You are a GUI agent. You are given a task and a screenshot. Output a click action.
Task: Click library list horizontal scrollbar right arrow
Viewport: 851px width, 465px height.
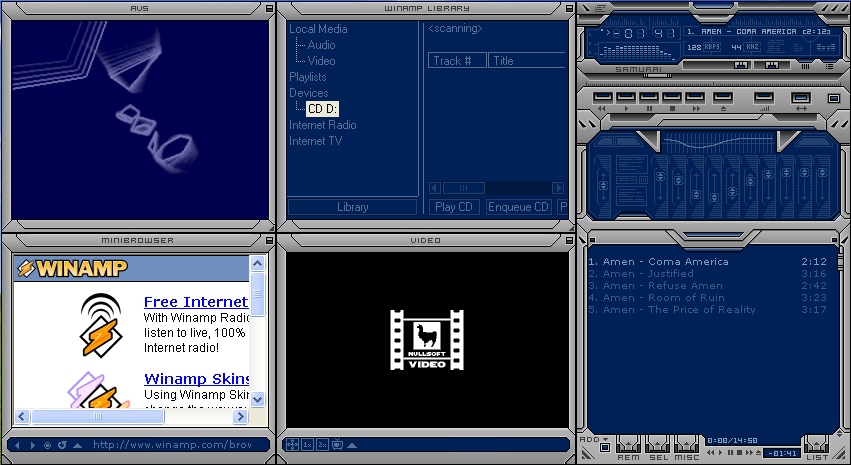558,188
